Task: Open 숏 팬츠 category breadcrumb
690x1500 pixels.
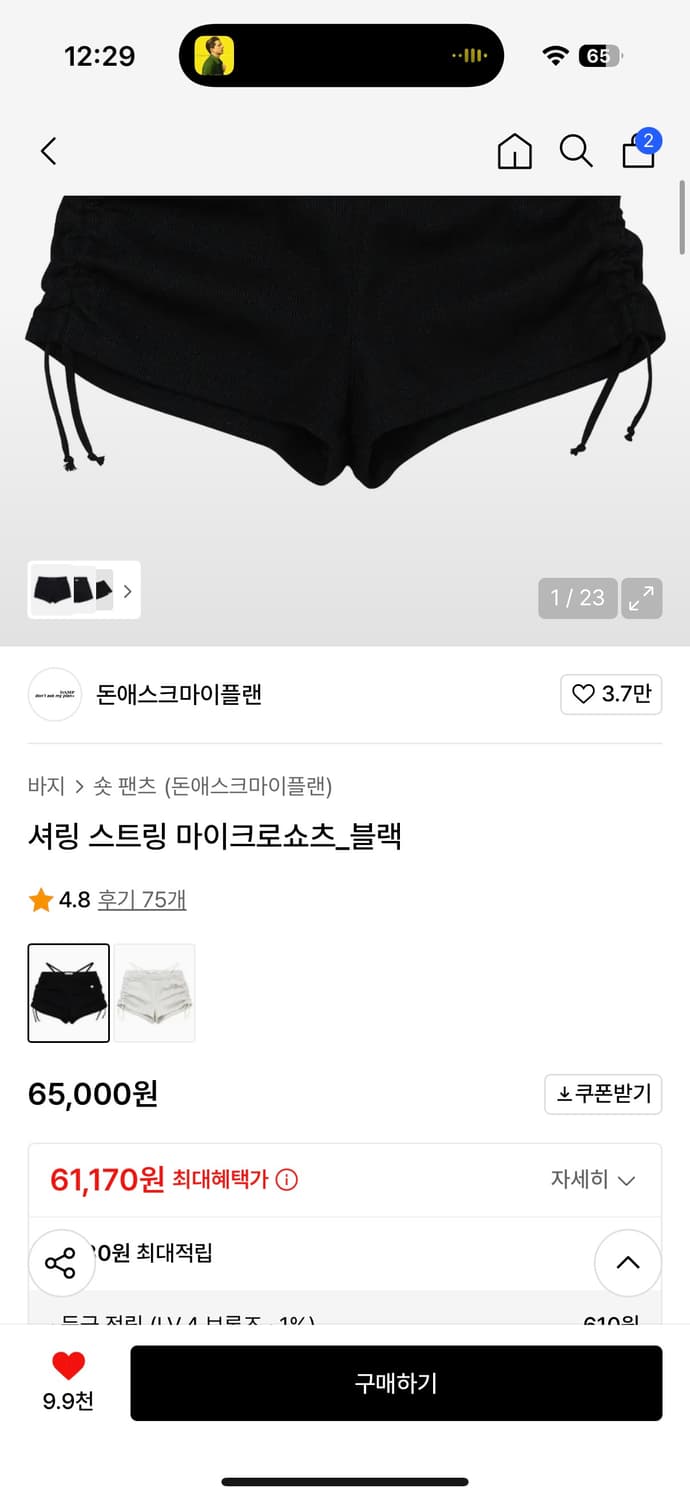Action: click(x=124, y=786)
